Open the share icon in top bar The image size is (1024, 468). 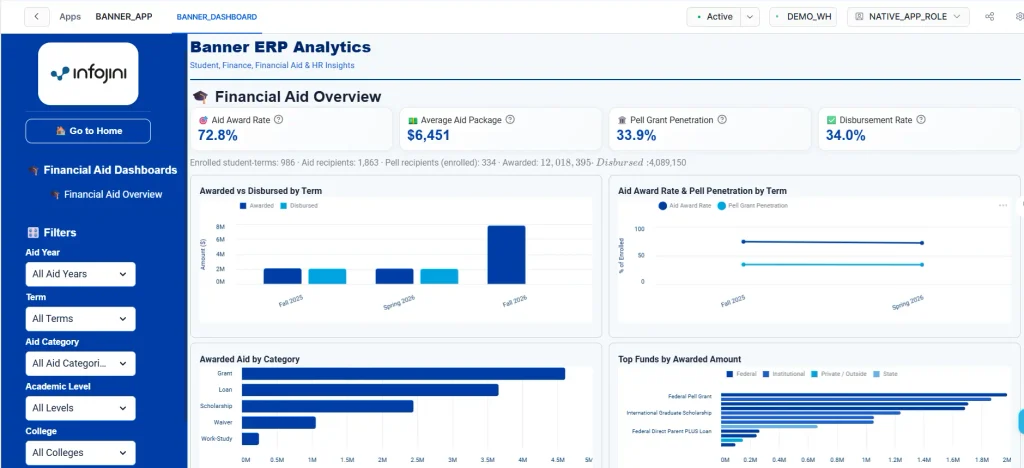pos(989,16)
